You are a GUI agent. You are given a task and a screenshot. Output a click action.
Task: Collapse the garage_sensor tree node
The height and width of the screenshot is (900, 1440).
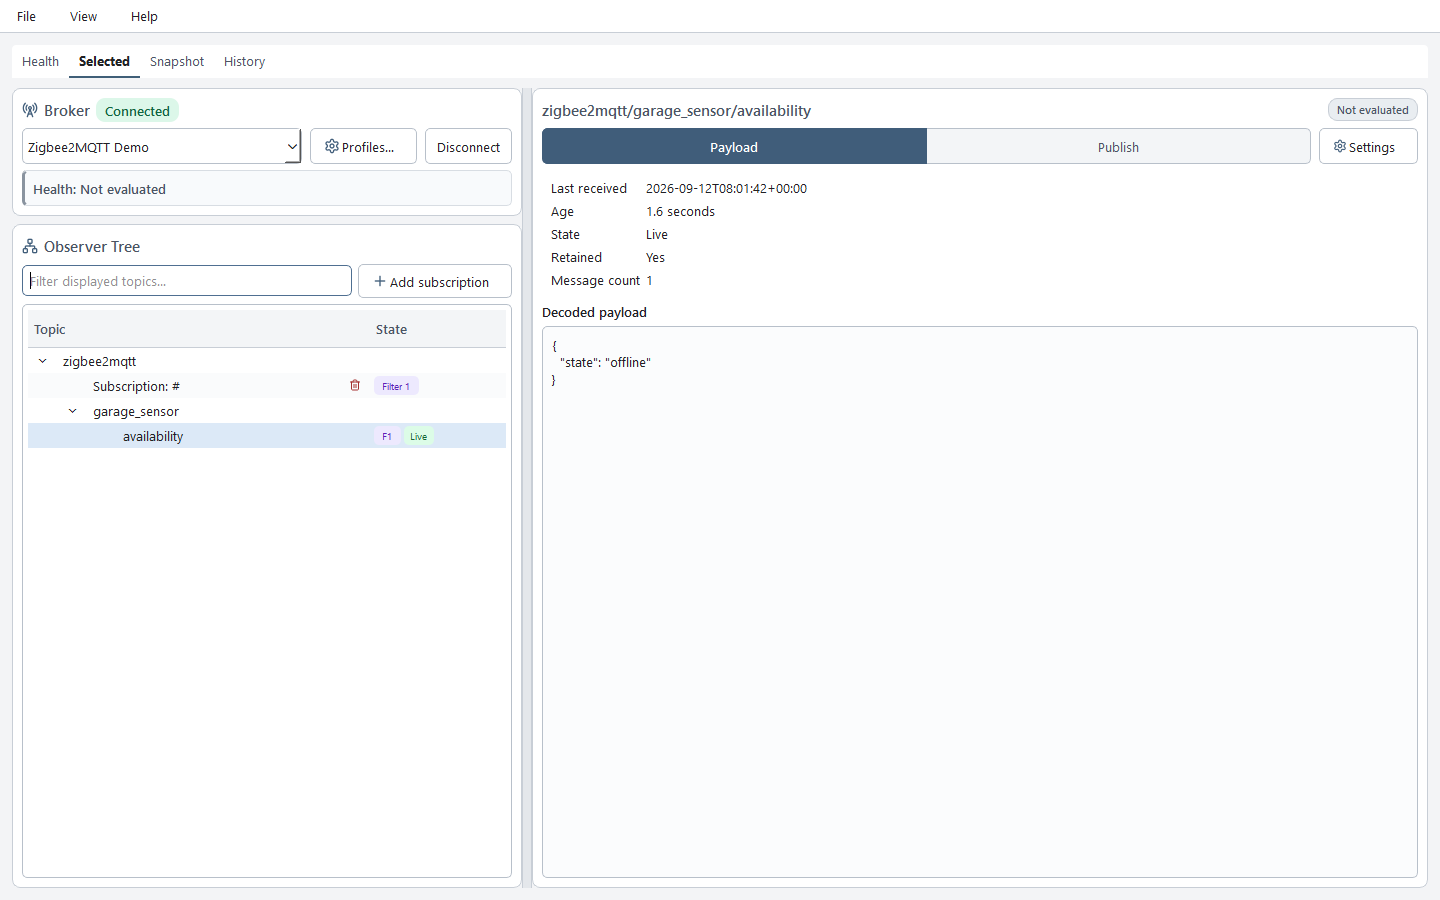73,411
